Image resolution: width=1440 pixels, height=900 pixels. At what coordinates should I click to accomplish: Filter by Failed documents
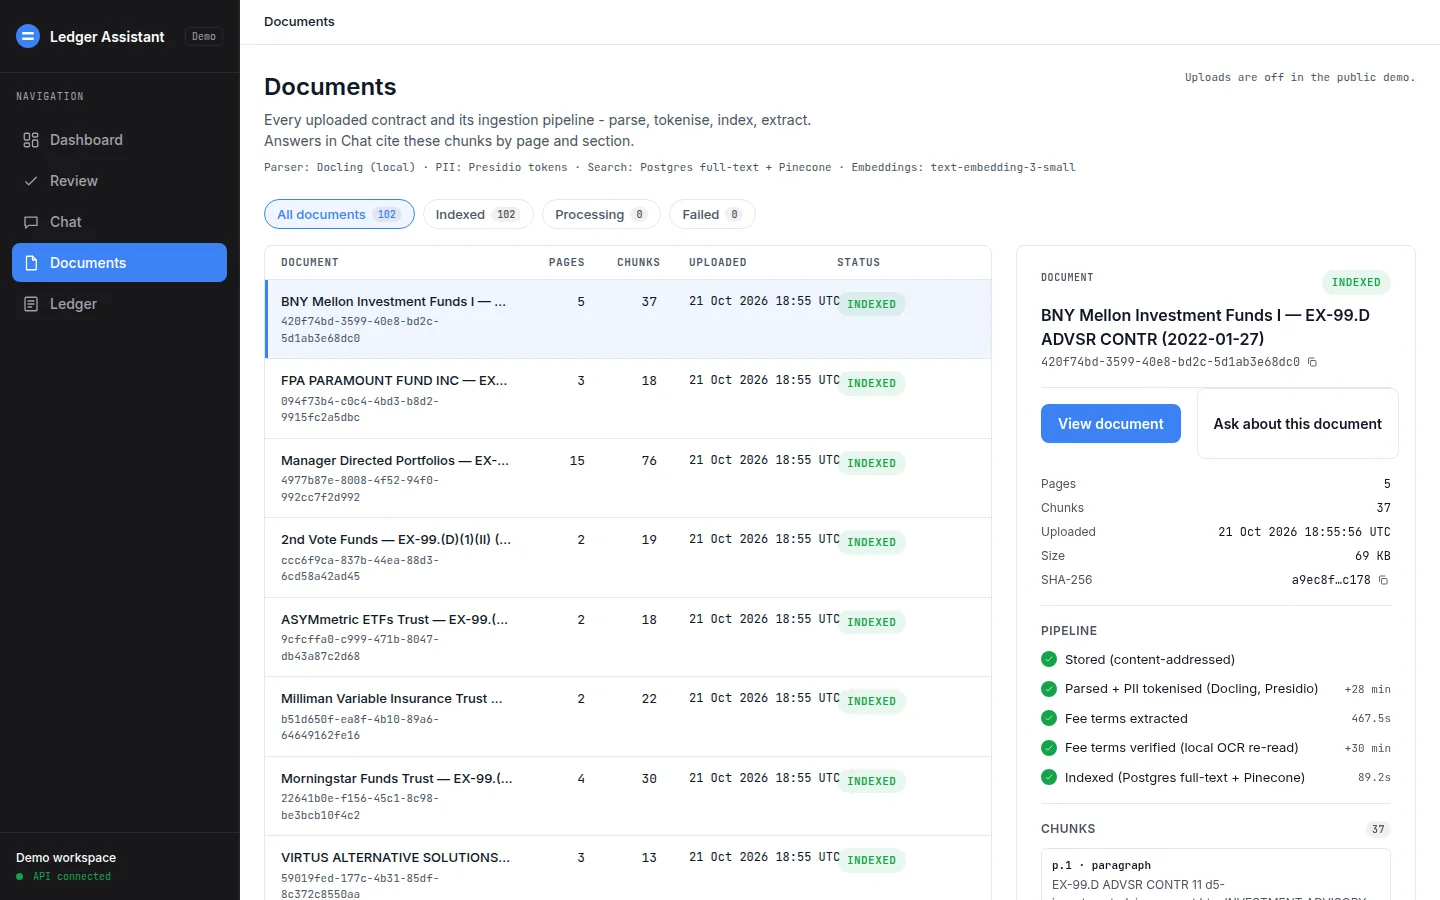click(x=712, y=214)
